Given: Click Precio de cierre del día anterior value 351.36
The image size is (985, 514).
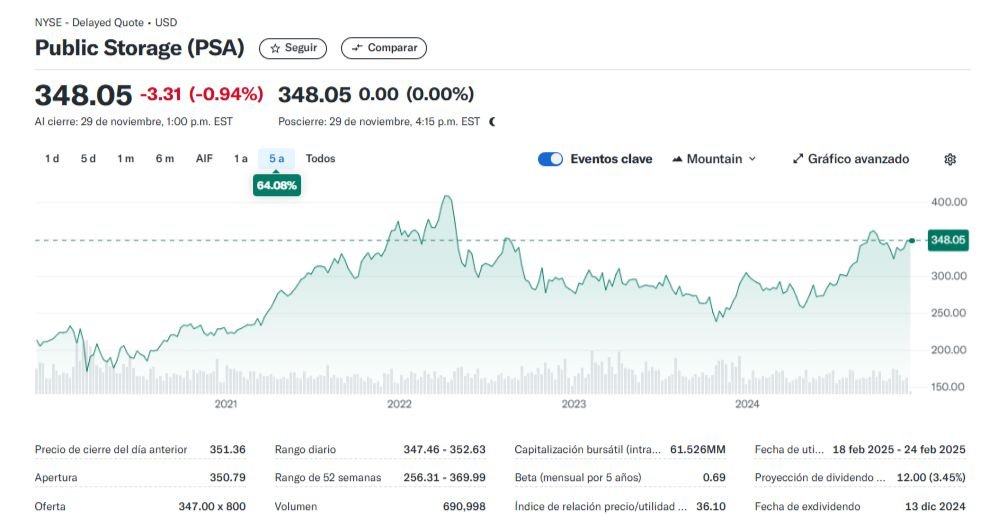Looking at the screenshot, I should [227, 450].
